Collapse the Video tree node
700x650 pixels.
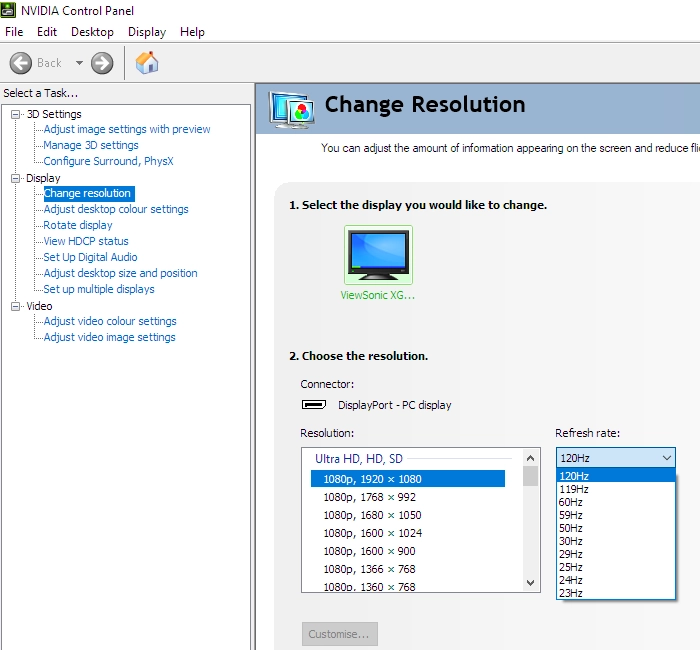tap(15, 306)
